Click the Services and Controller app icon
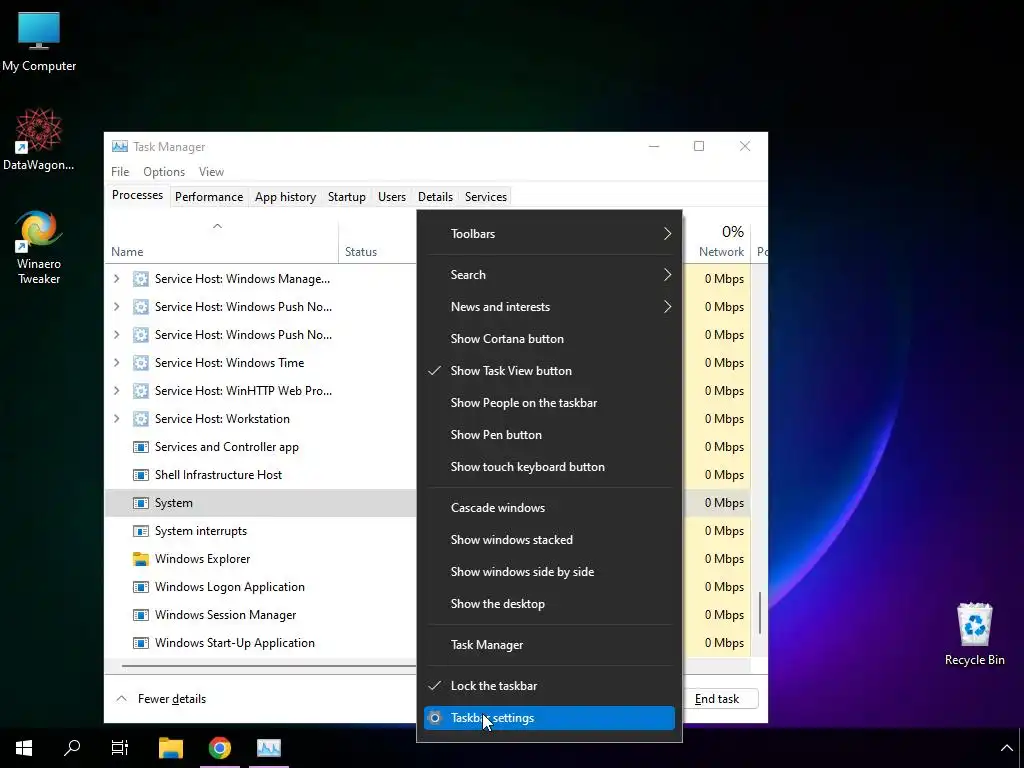This screenshot has height=768, width=1024. point(140,447)
